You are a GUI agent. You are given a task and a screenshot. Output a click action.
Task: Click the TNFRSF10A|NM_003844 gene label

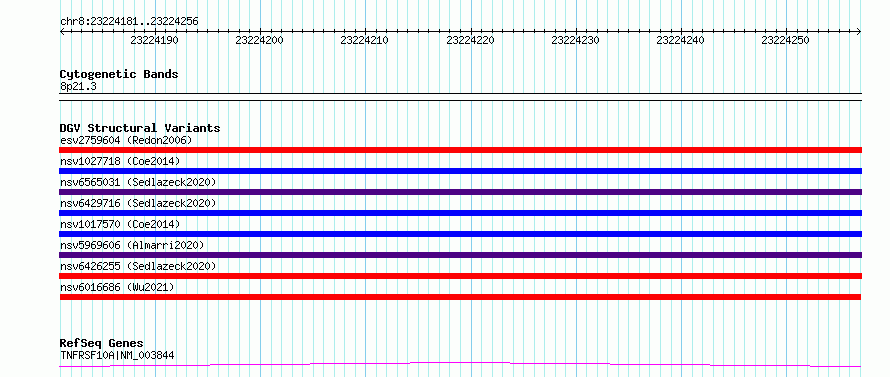[117, 355]
